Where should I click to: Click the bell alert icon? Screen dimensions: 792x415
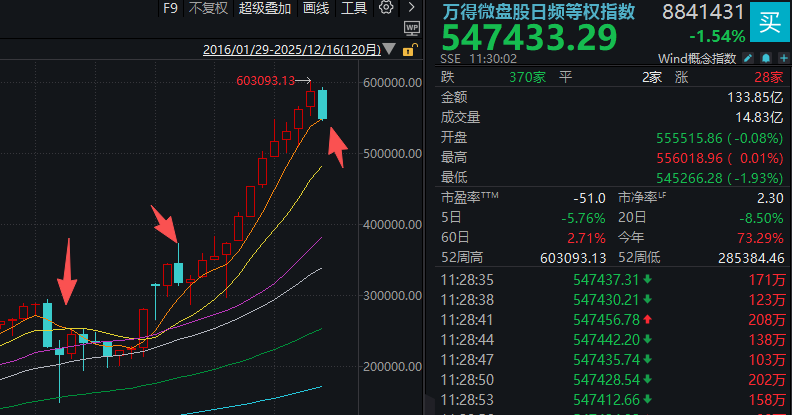[x=765, y=58]
